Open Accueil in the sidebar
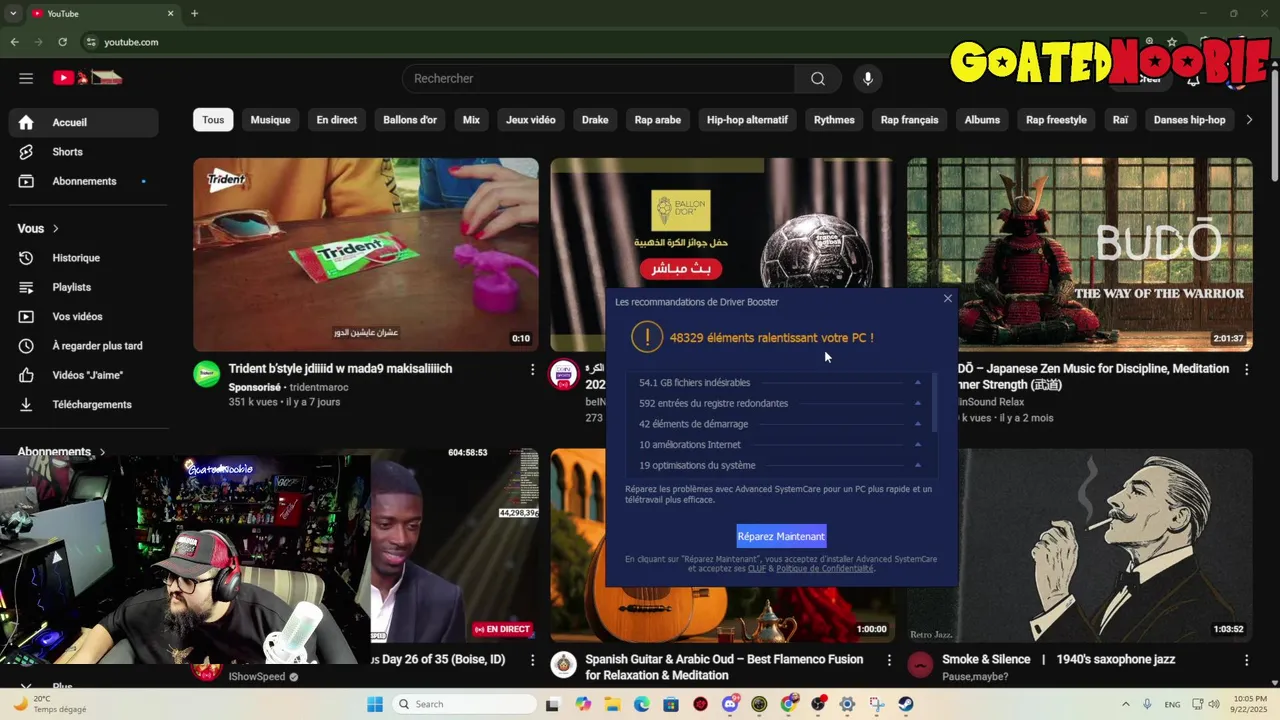The height and width of the screenshot is (720, 1280). click(84, 122)
